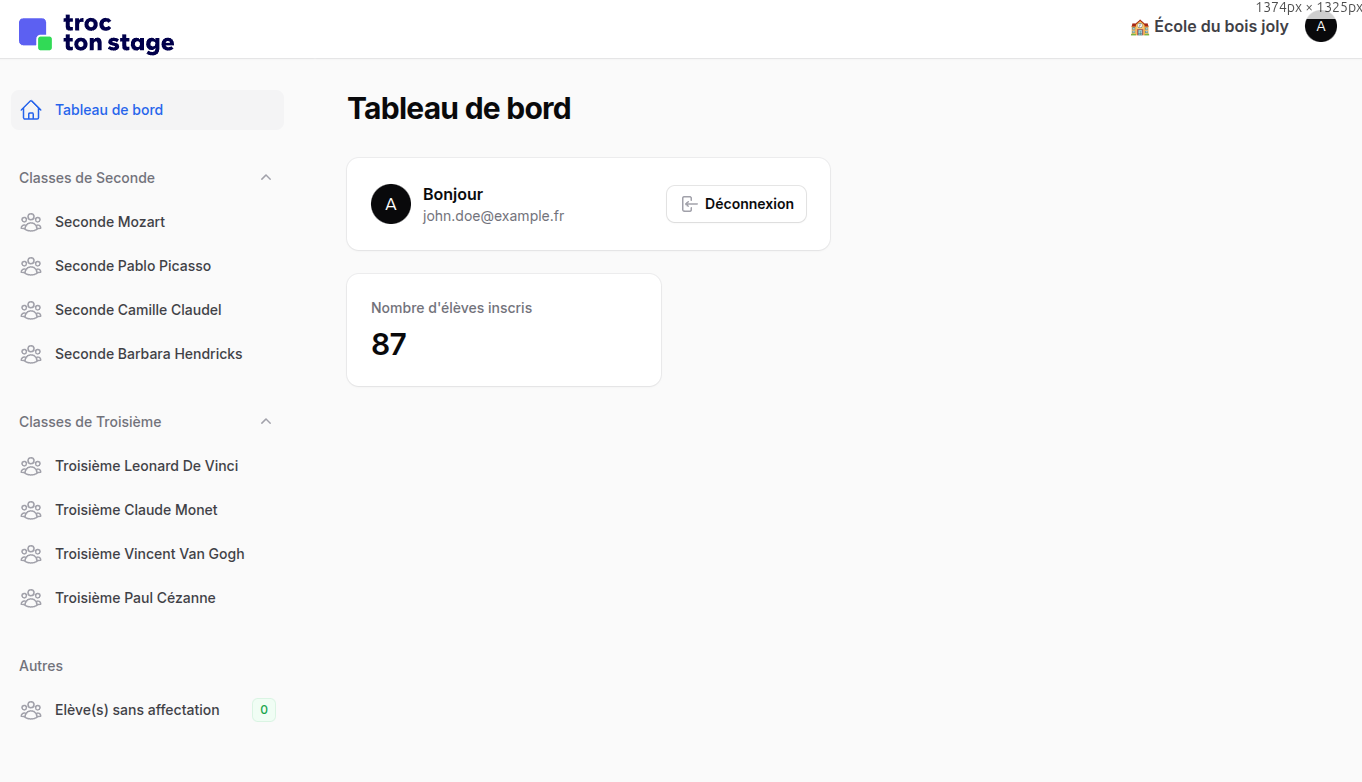The height and width of the screenshot is (782, 1362).
Task: Click the group icon beside Seconde Mozart
Action: tap(31, 222)
